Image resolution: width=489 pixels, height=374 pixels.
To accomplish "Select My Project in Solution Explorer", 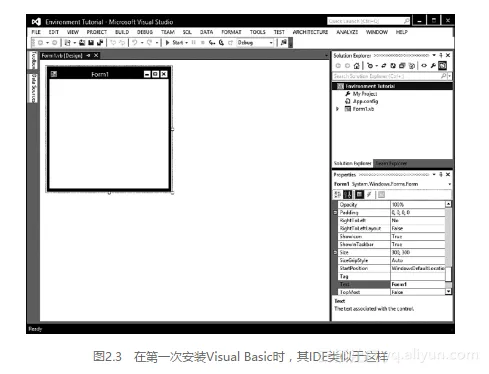I will click(x=365, y=94).
